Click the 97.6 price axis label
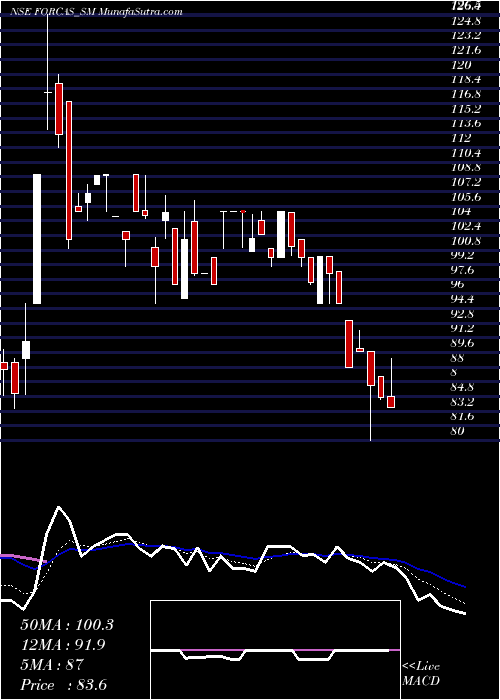The image size is (500, 700). point(464,270)
